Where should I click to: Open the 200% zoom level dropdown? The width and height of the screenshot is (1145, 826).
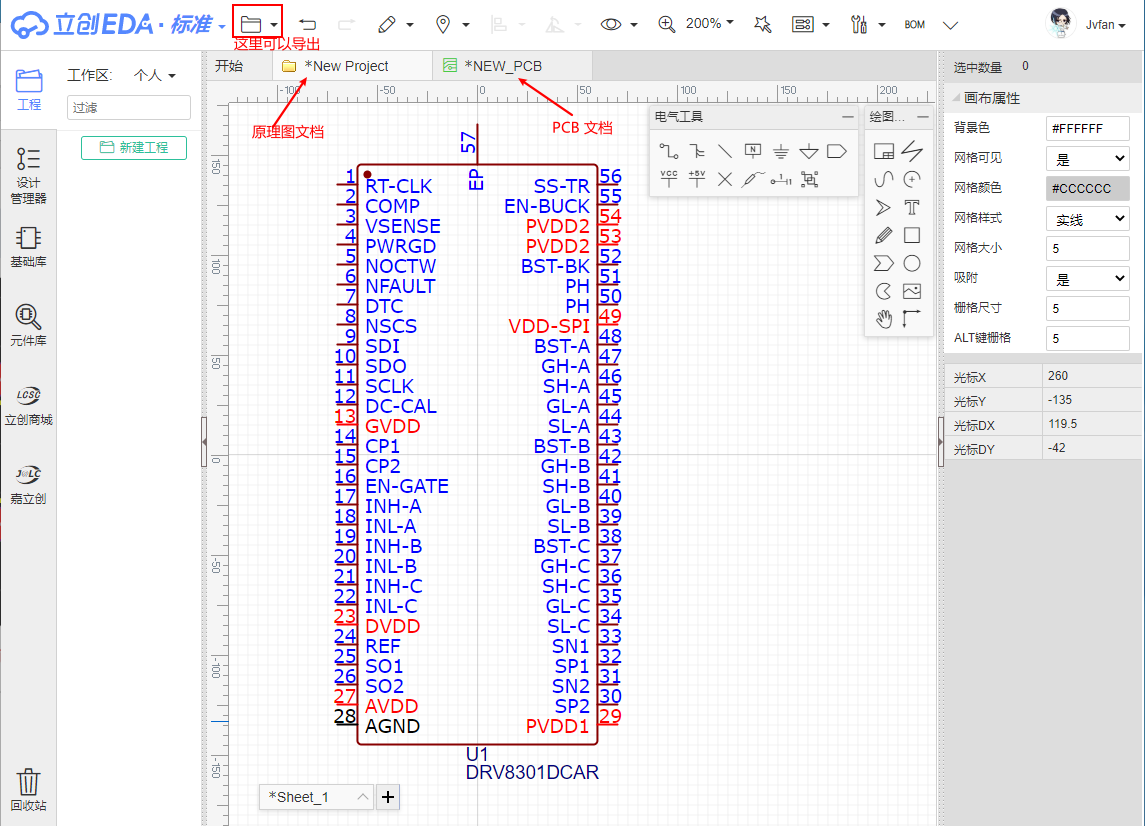tap(709, 23)
